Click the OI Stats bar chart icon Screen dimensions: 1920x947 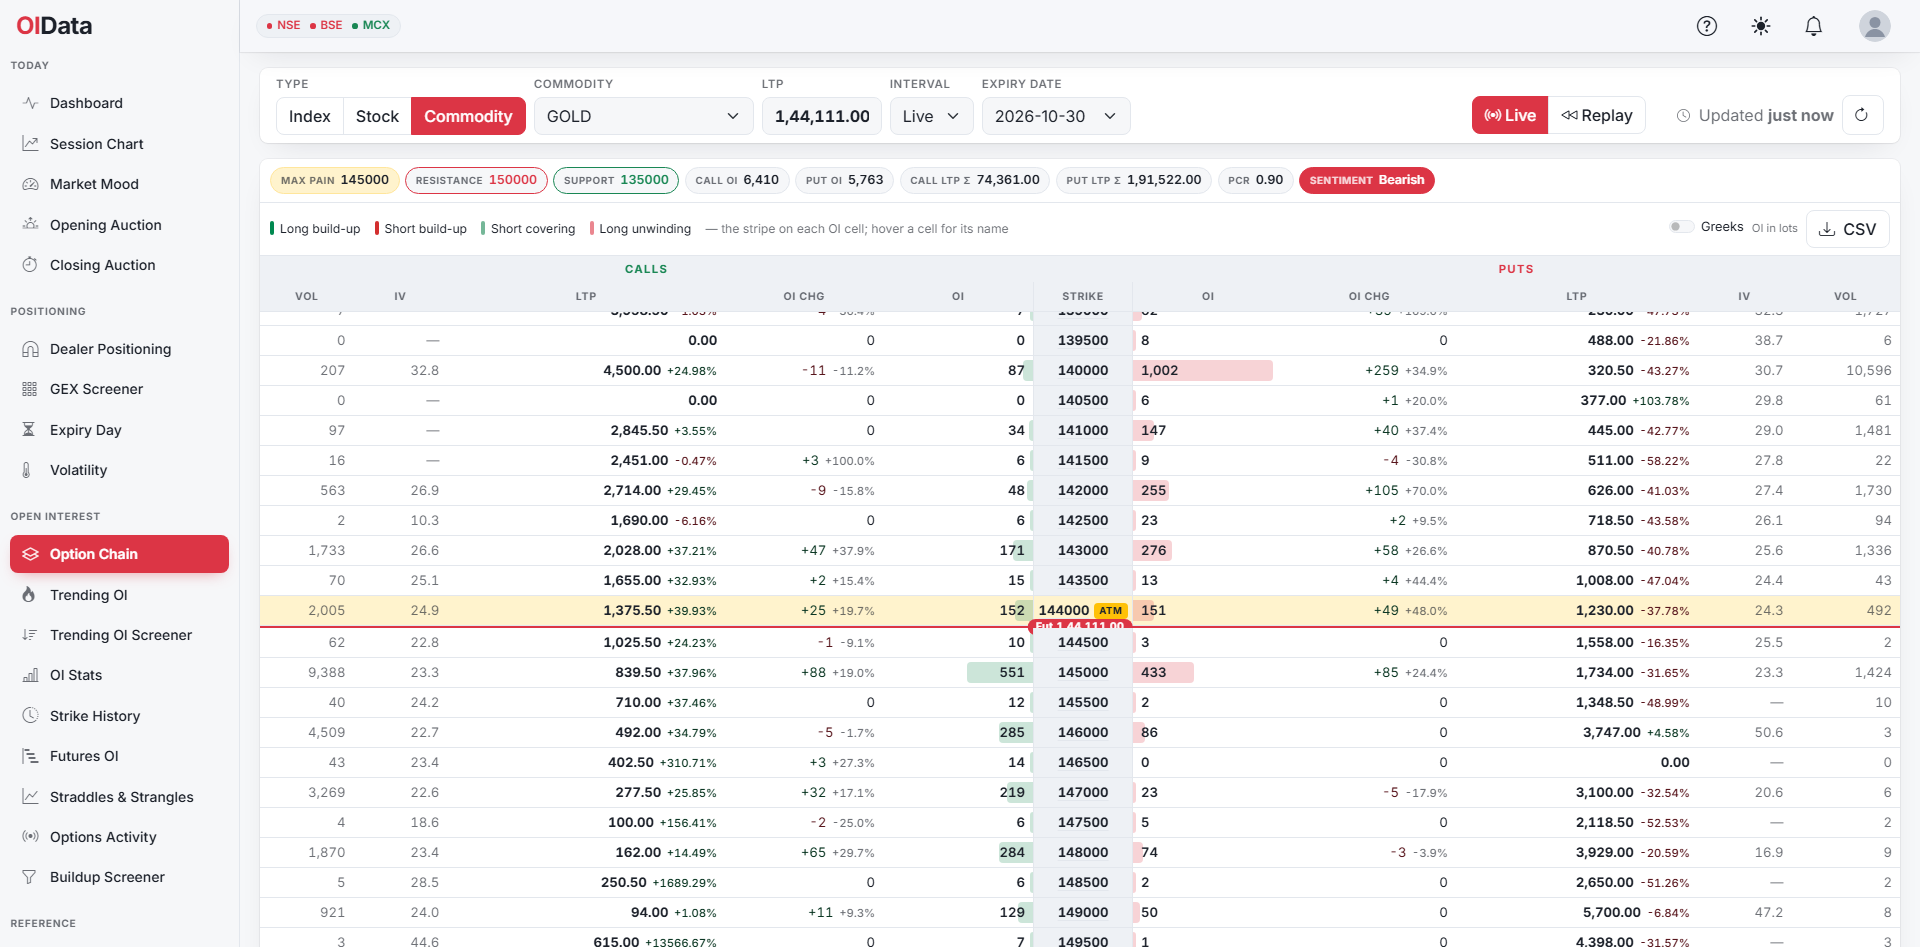pyautogui.click(x=30, y=675)
